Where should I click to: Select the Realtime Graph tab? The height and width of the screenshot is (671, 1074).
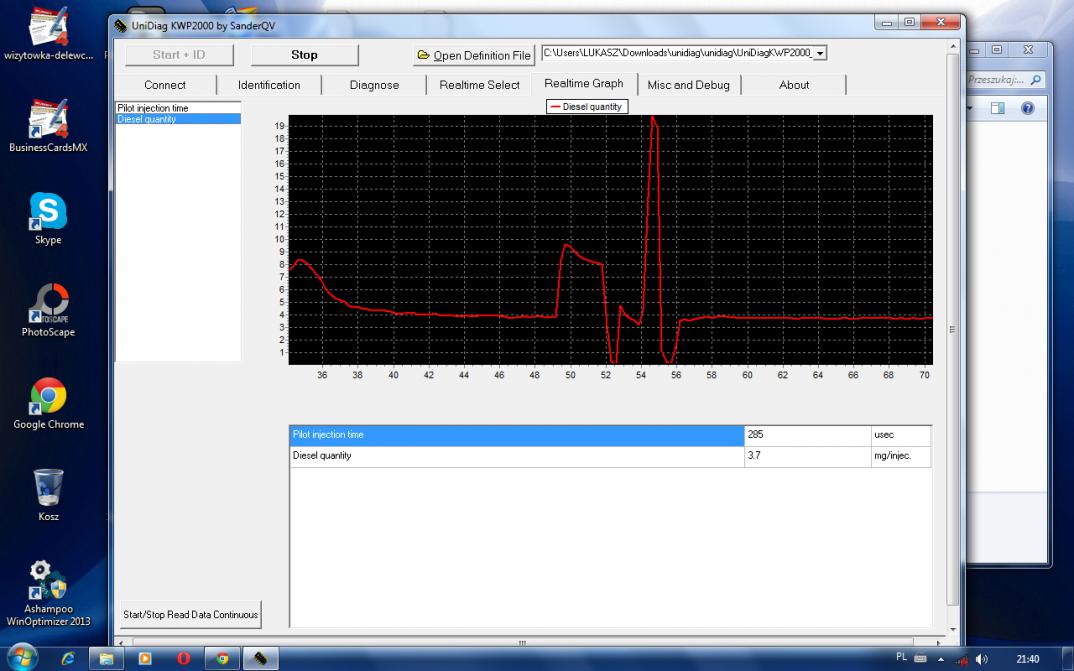click(584, 84)
